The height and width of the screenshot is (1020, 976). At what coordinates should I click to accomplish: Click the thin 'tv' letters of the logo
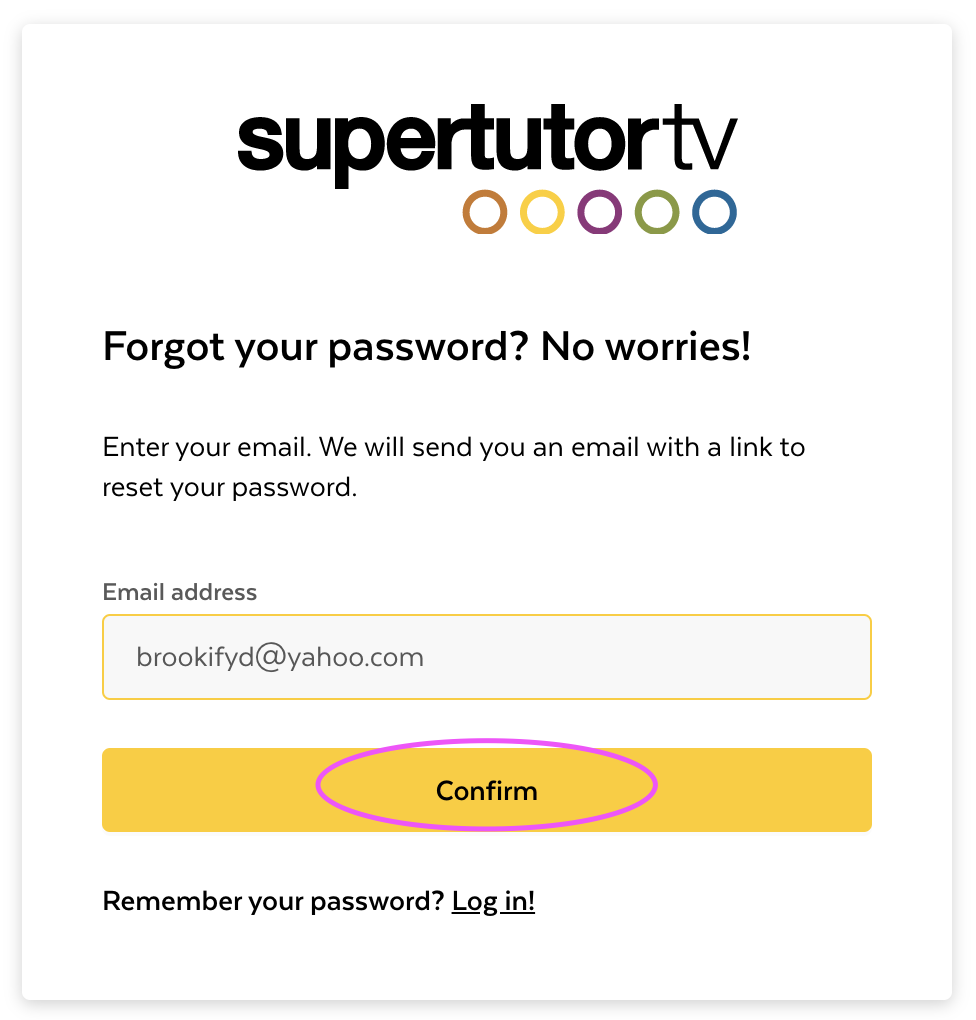[x=703, y=137]
